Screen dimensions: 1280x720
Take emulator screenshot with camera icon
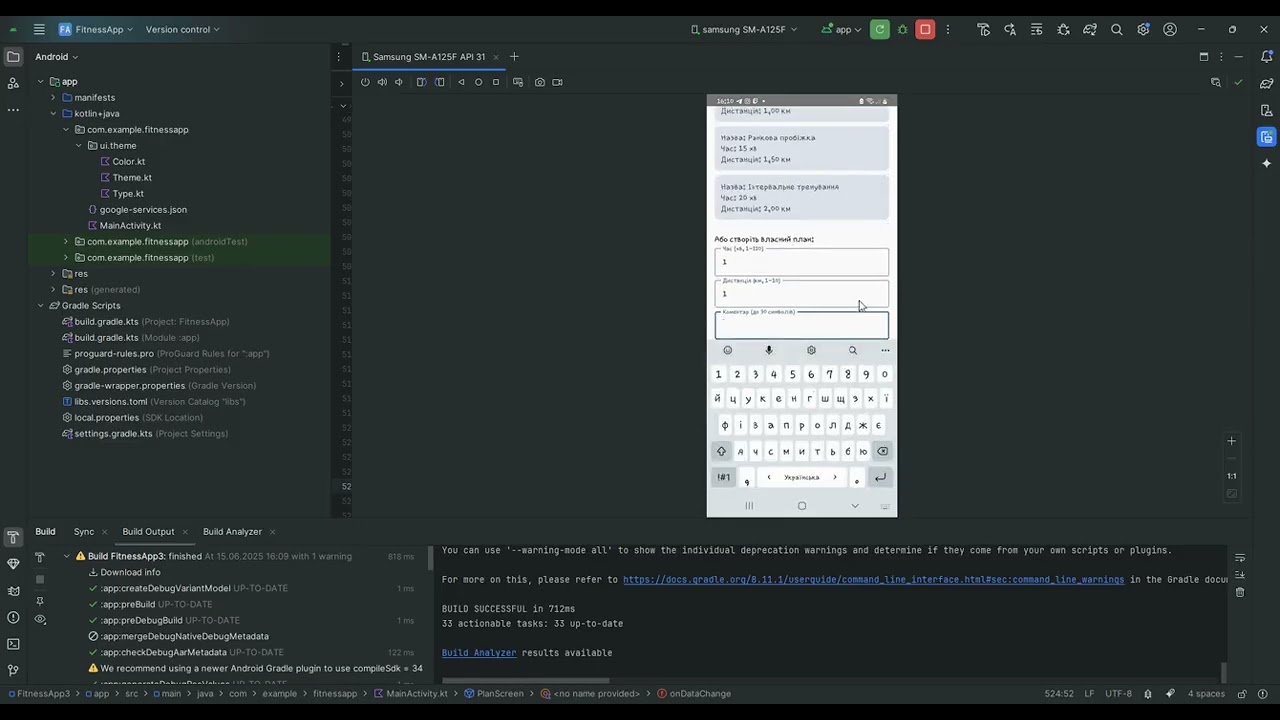[540, 82]
